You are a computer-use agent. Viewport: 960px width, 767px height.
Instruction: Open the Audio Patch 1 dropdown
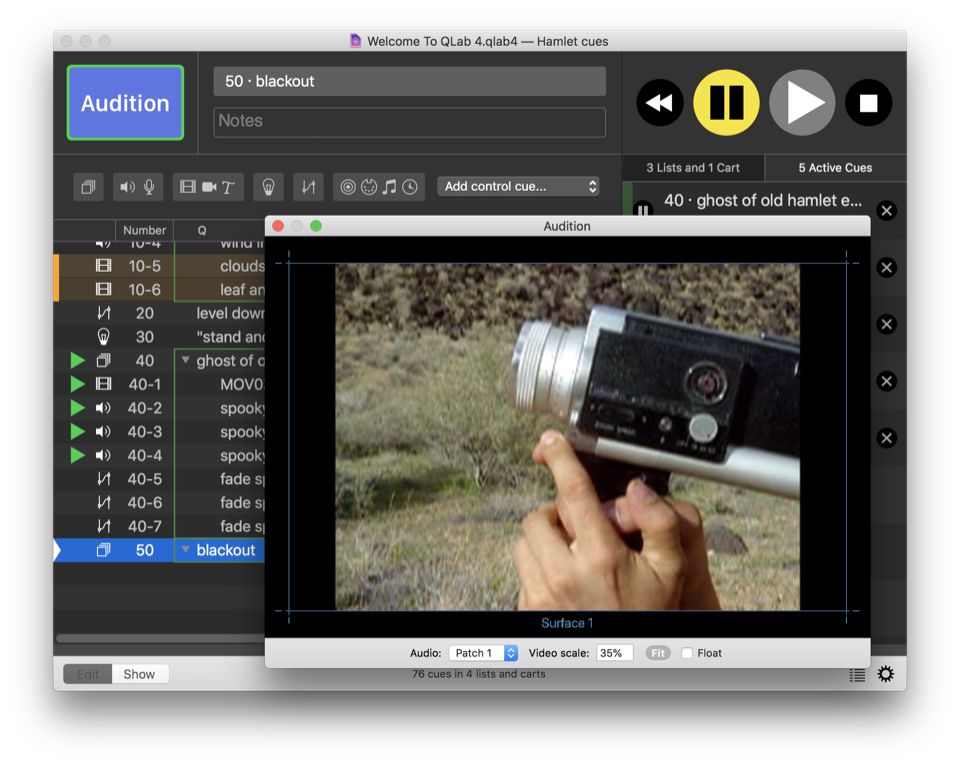point(483,653)
